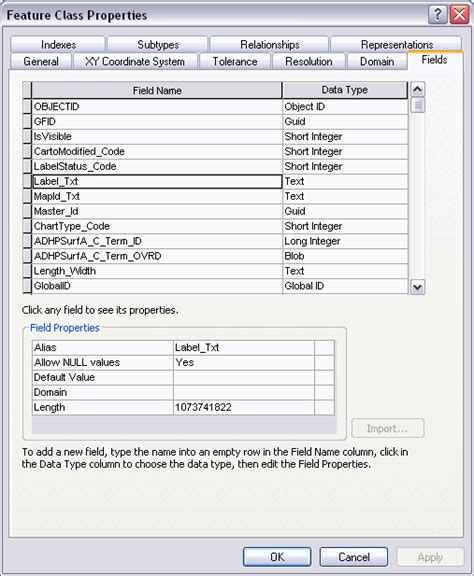
Task: Open the XY Coordinate System tab
Action: [135, 61]
